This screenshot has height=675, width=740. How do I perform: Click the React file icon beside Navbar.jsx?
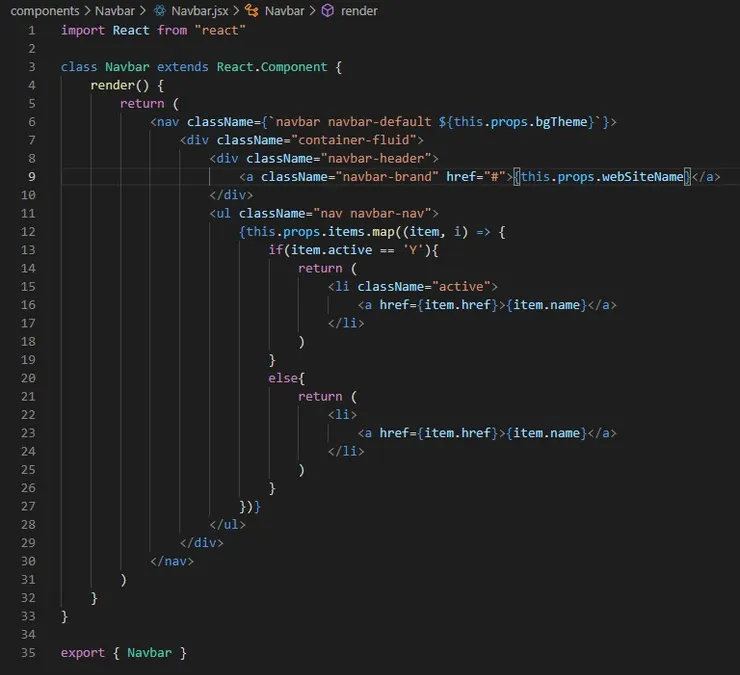click(160, 10)
